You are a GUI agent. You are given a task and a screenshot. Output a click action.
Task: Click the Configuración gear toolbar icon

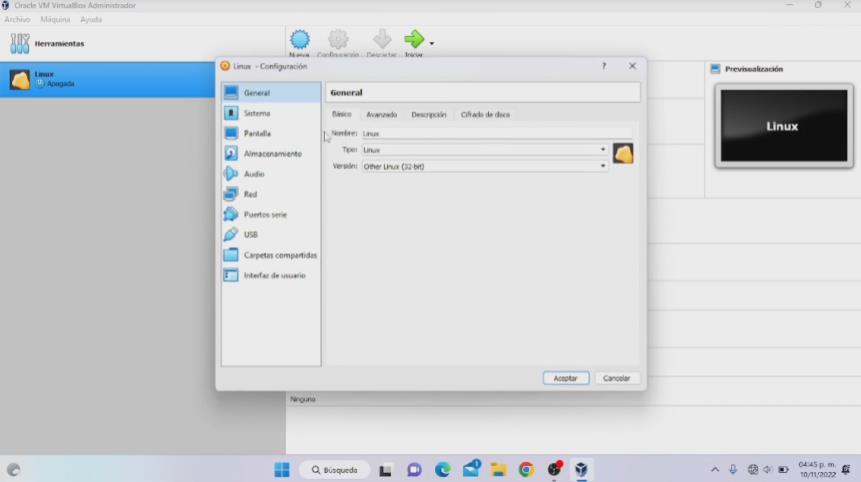point(338,43)
